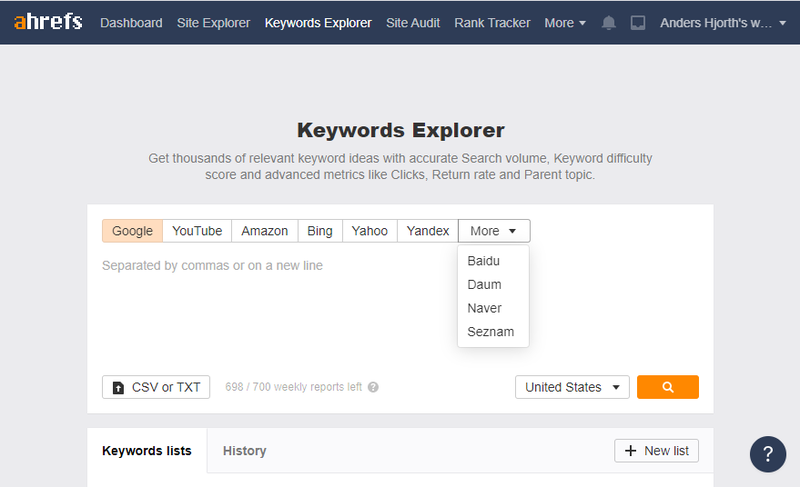
Task: Switch to the Keywords lists tab
Action: click(147, 451)
